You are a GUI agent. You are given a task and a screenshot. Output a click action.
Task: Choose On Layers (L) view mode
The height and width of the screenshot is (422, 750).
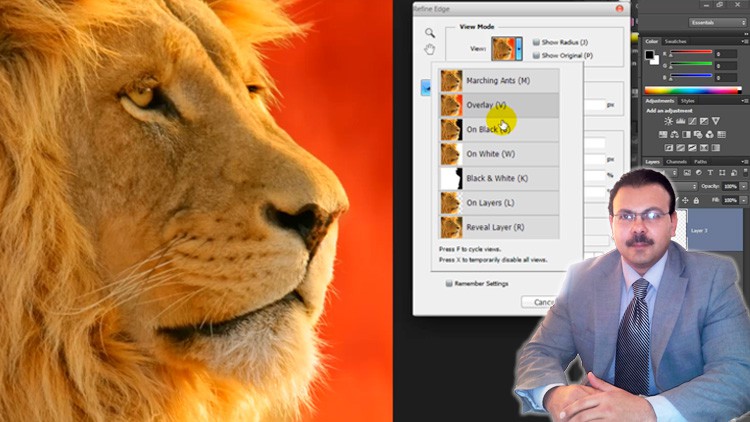point(499,202)
